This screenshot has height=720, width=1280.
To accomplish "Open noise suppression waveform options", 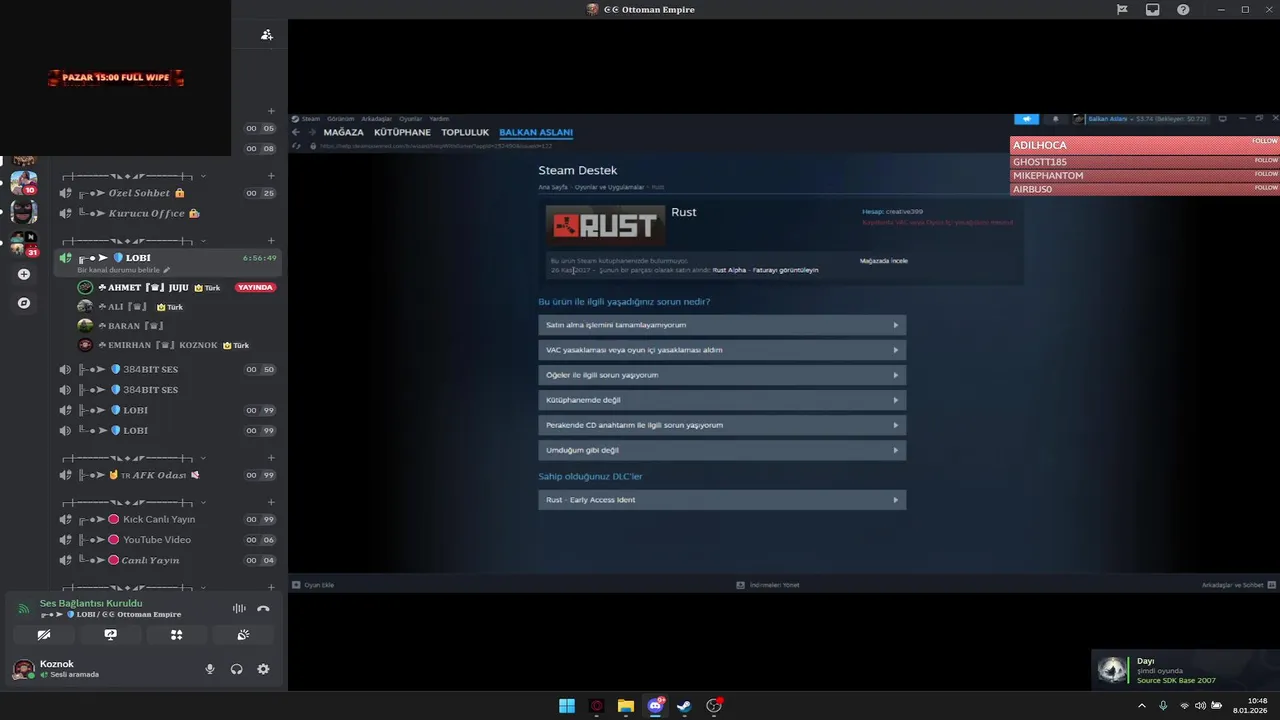I will [x=239, y=608].
